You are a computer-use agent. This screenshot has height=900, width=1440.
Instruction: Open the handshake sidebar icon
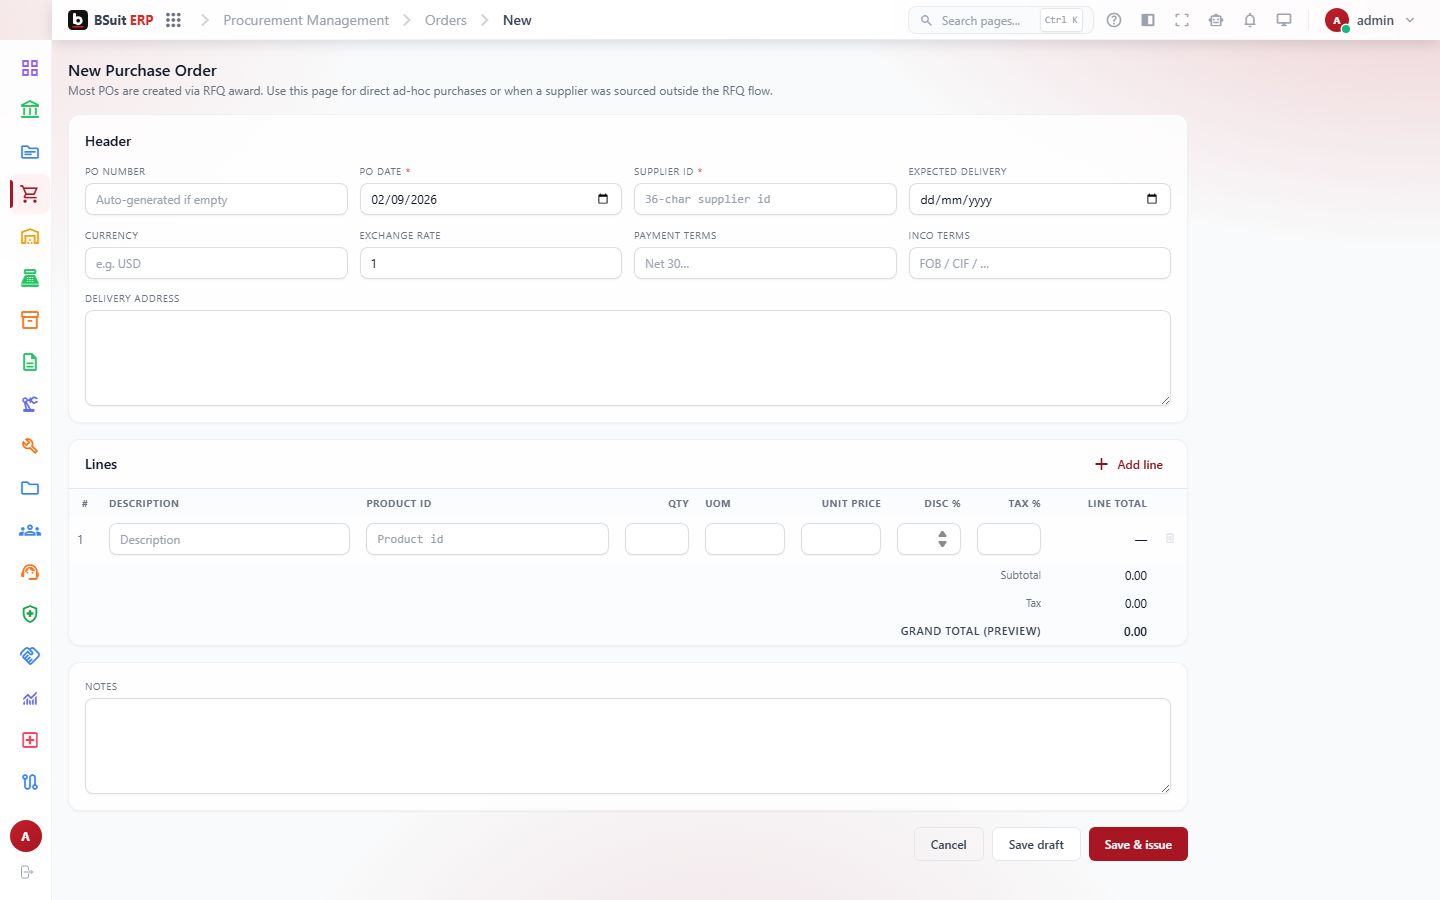point(30,656)
